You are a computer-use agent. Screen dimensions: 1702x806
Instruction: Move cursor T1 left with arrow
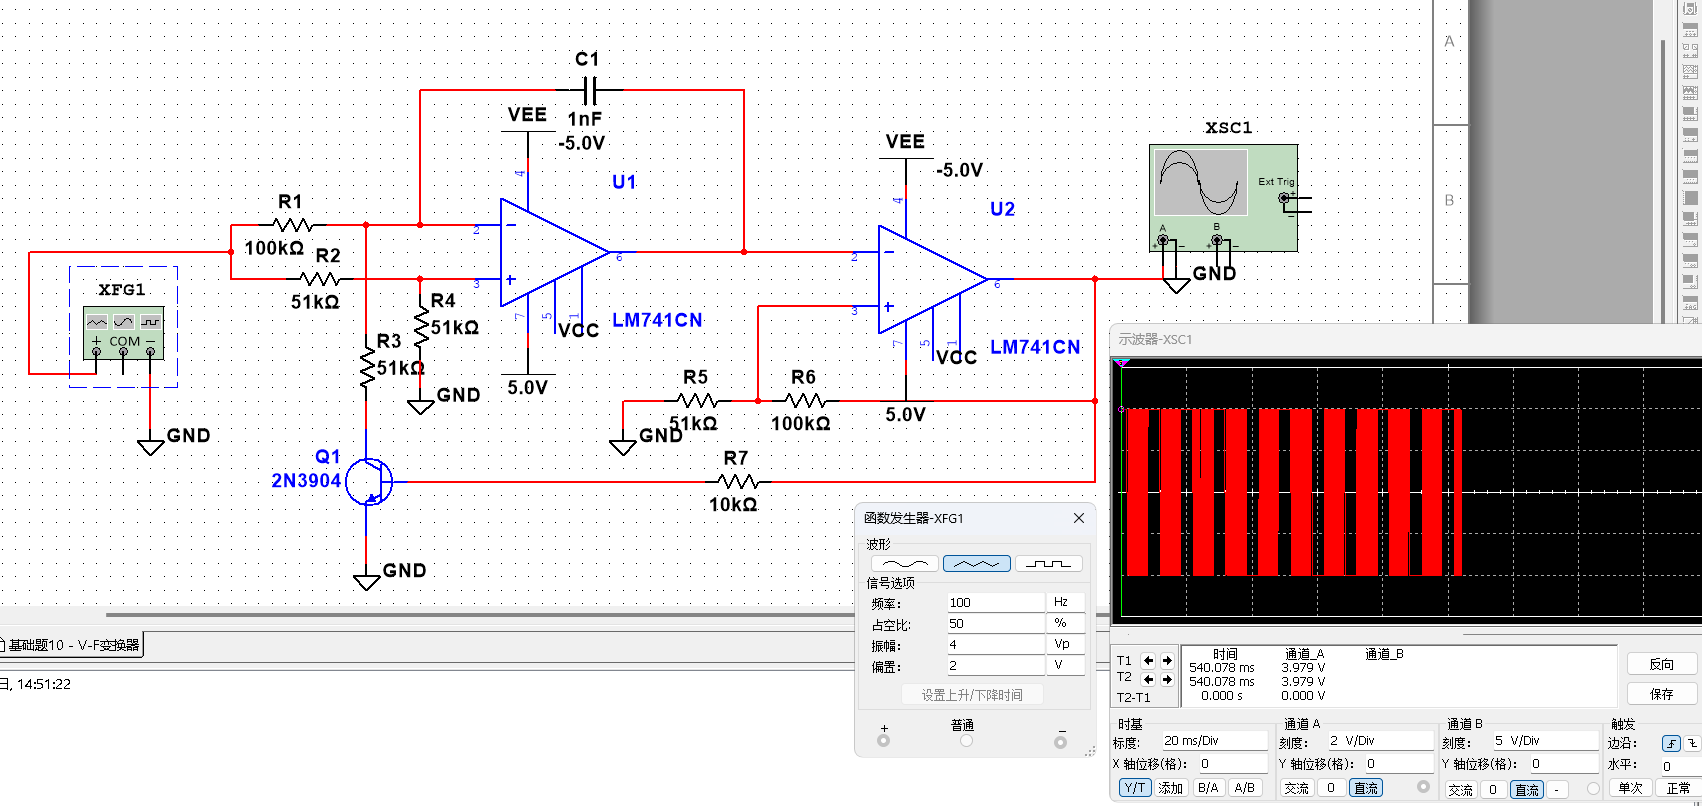tap(1148, 660)
